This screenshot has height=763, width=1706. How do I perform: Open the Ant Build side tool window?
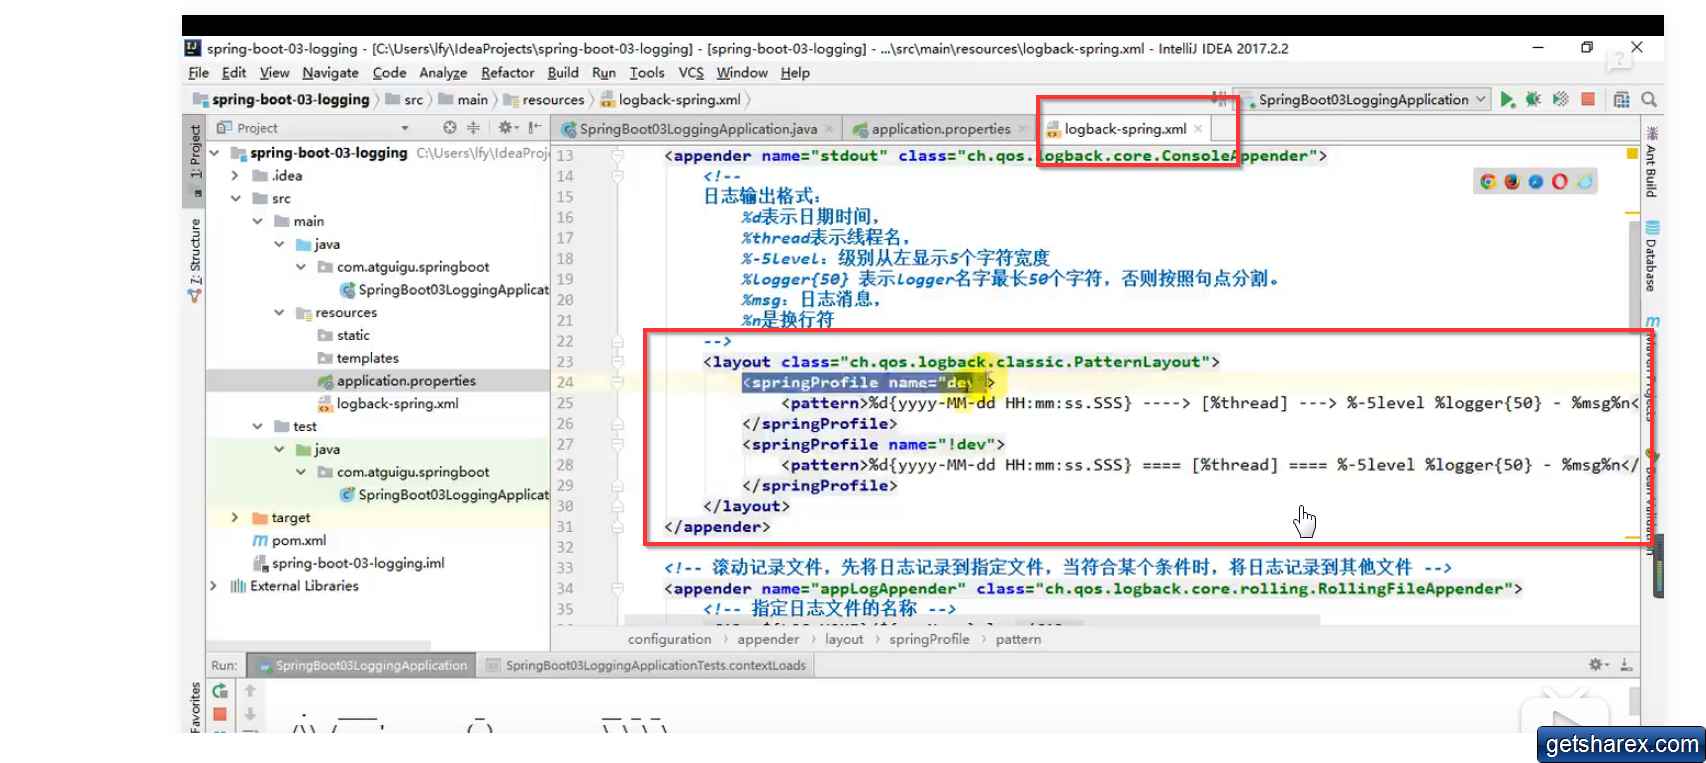[x=1652, y=162]
